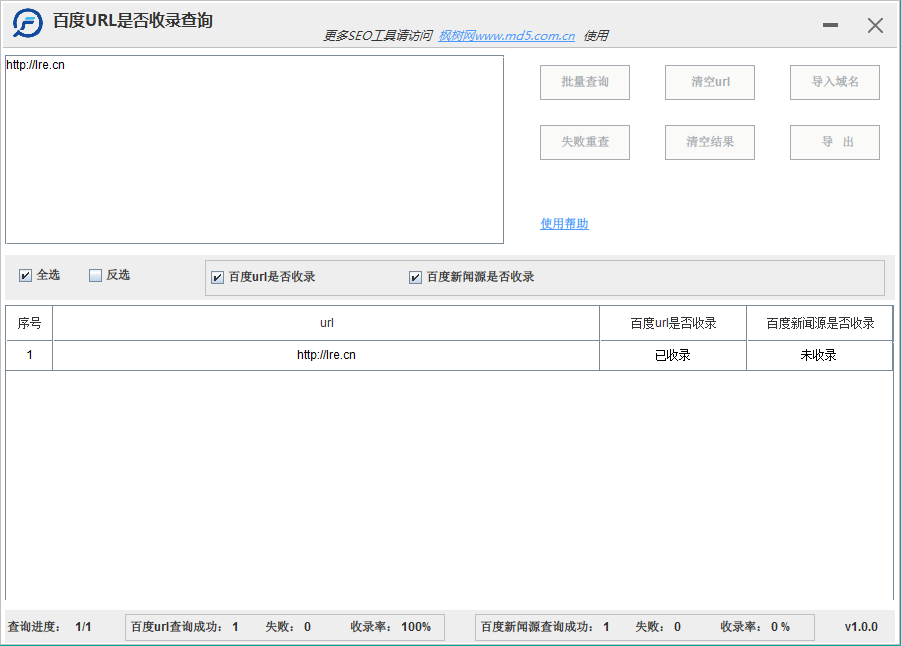Click the 百度url是否收录 column header
The height and width of the screenshot is (646, 901).
[x=673, y=323]
